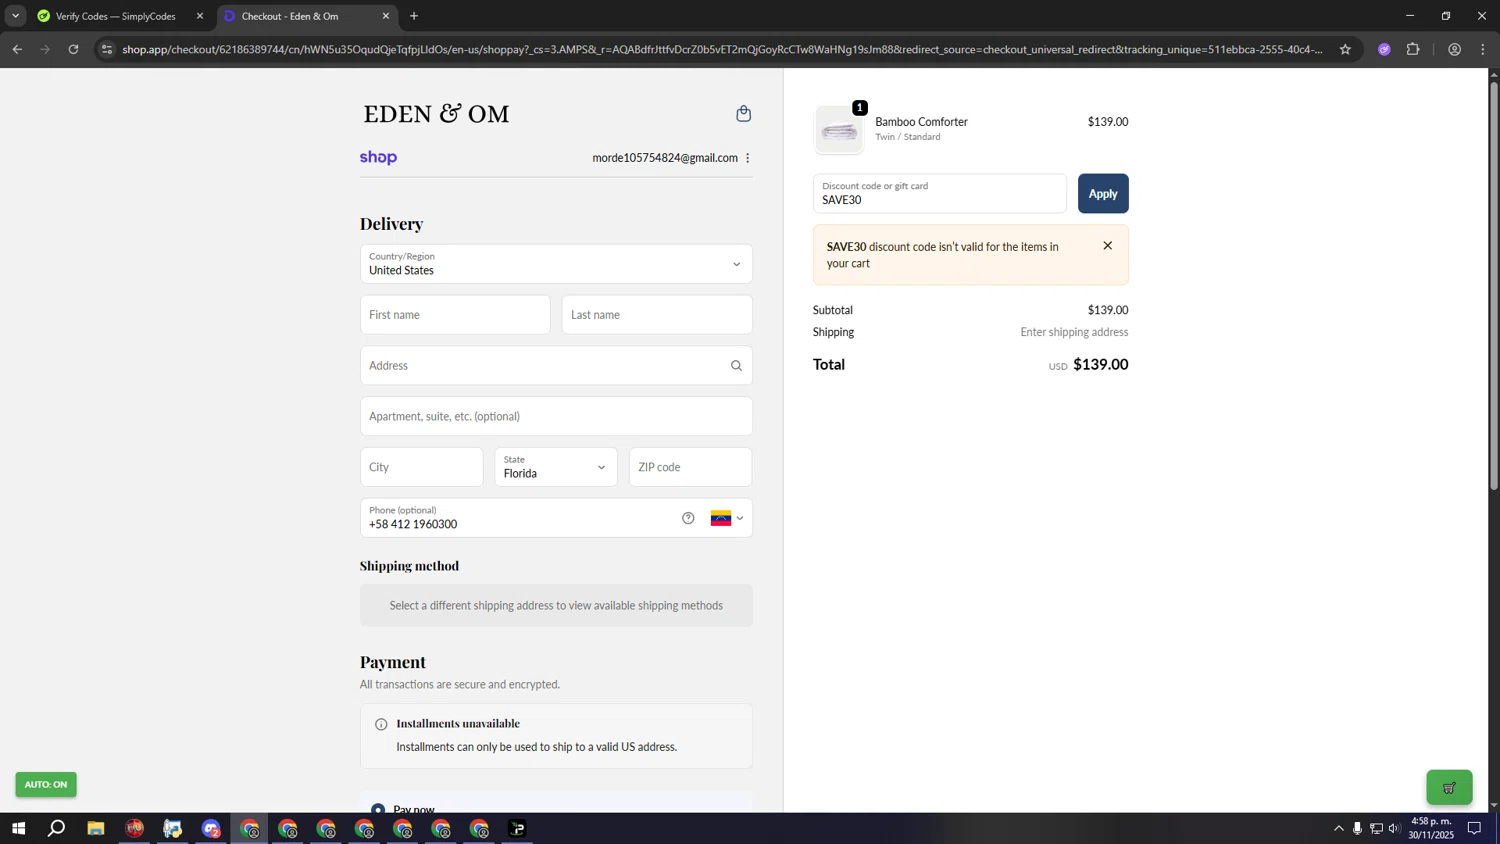The height and width of the screenshot is (844, 1500).
Task: Open a new browser tab
Action: pyautogui.click(x=414, y=16)
